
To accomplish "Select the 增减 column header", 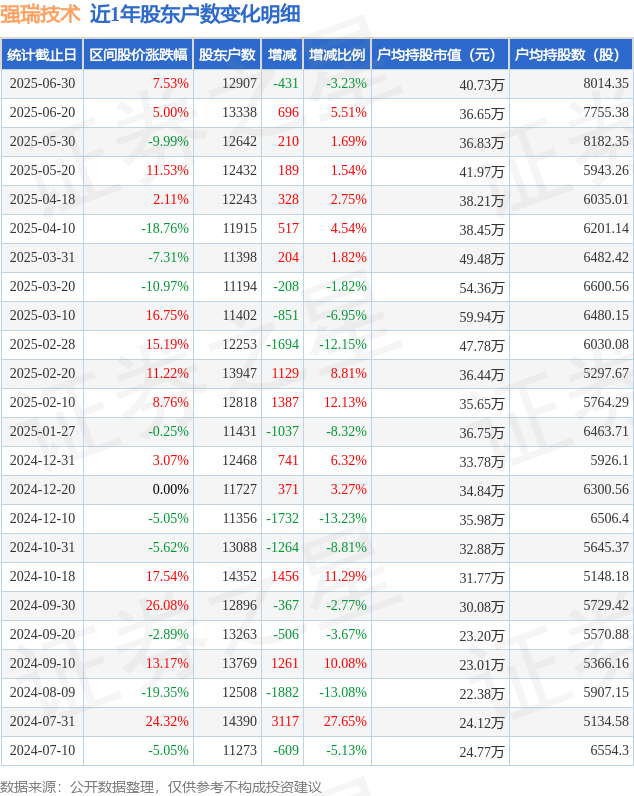I will [x=282, y=54].
